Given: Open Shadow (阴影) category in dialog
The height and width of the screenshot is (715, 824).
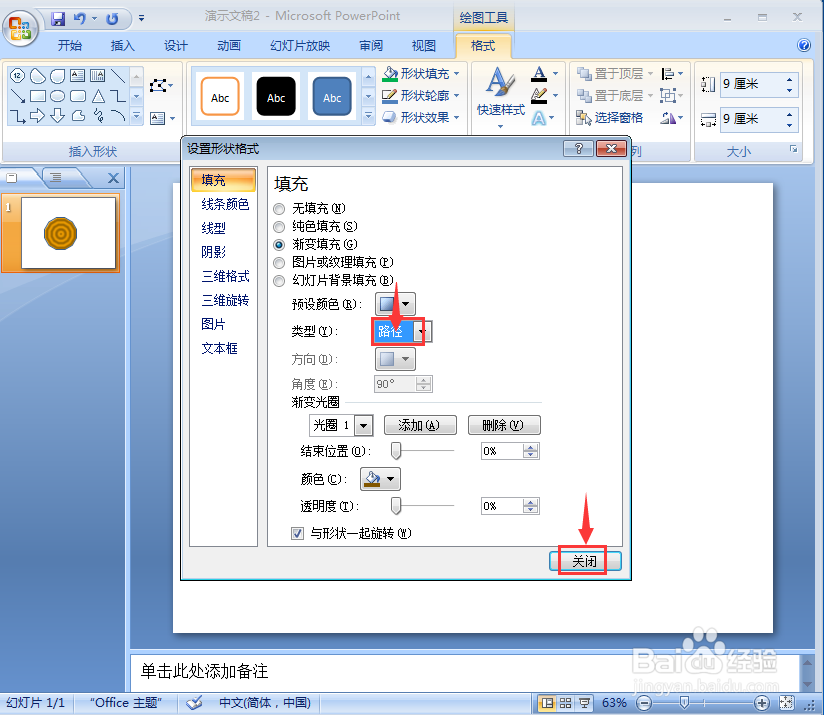Looking at the screenshot, I should (x=213, y=252).
